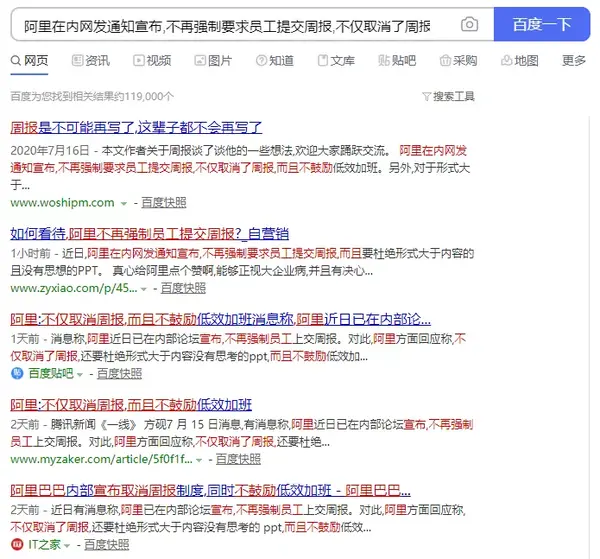Open the 知道 tab
600x559 pixels.
coord(275,60)
